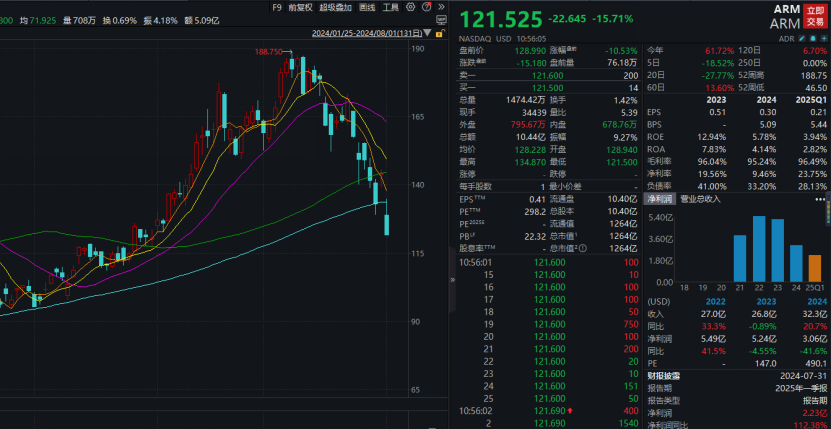The height and width of the screenshot is (429, 831).
Task: Toggle the yellow date range lock
Action: click(x=439, y=33)
